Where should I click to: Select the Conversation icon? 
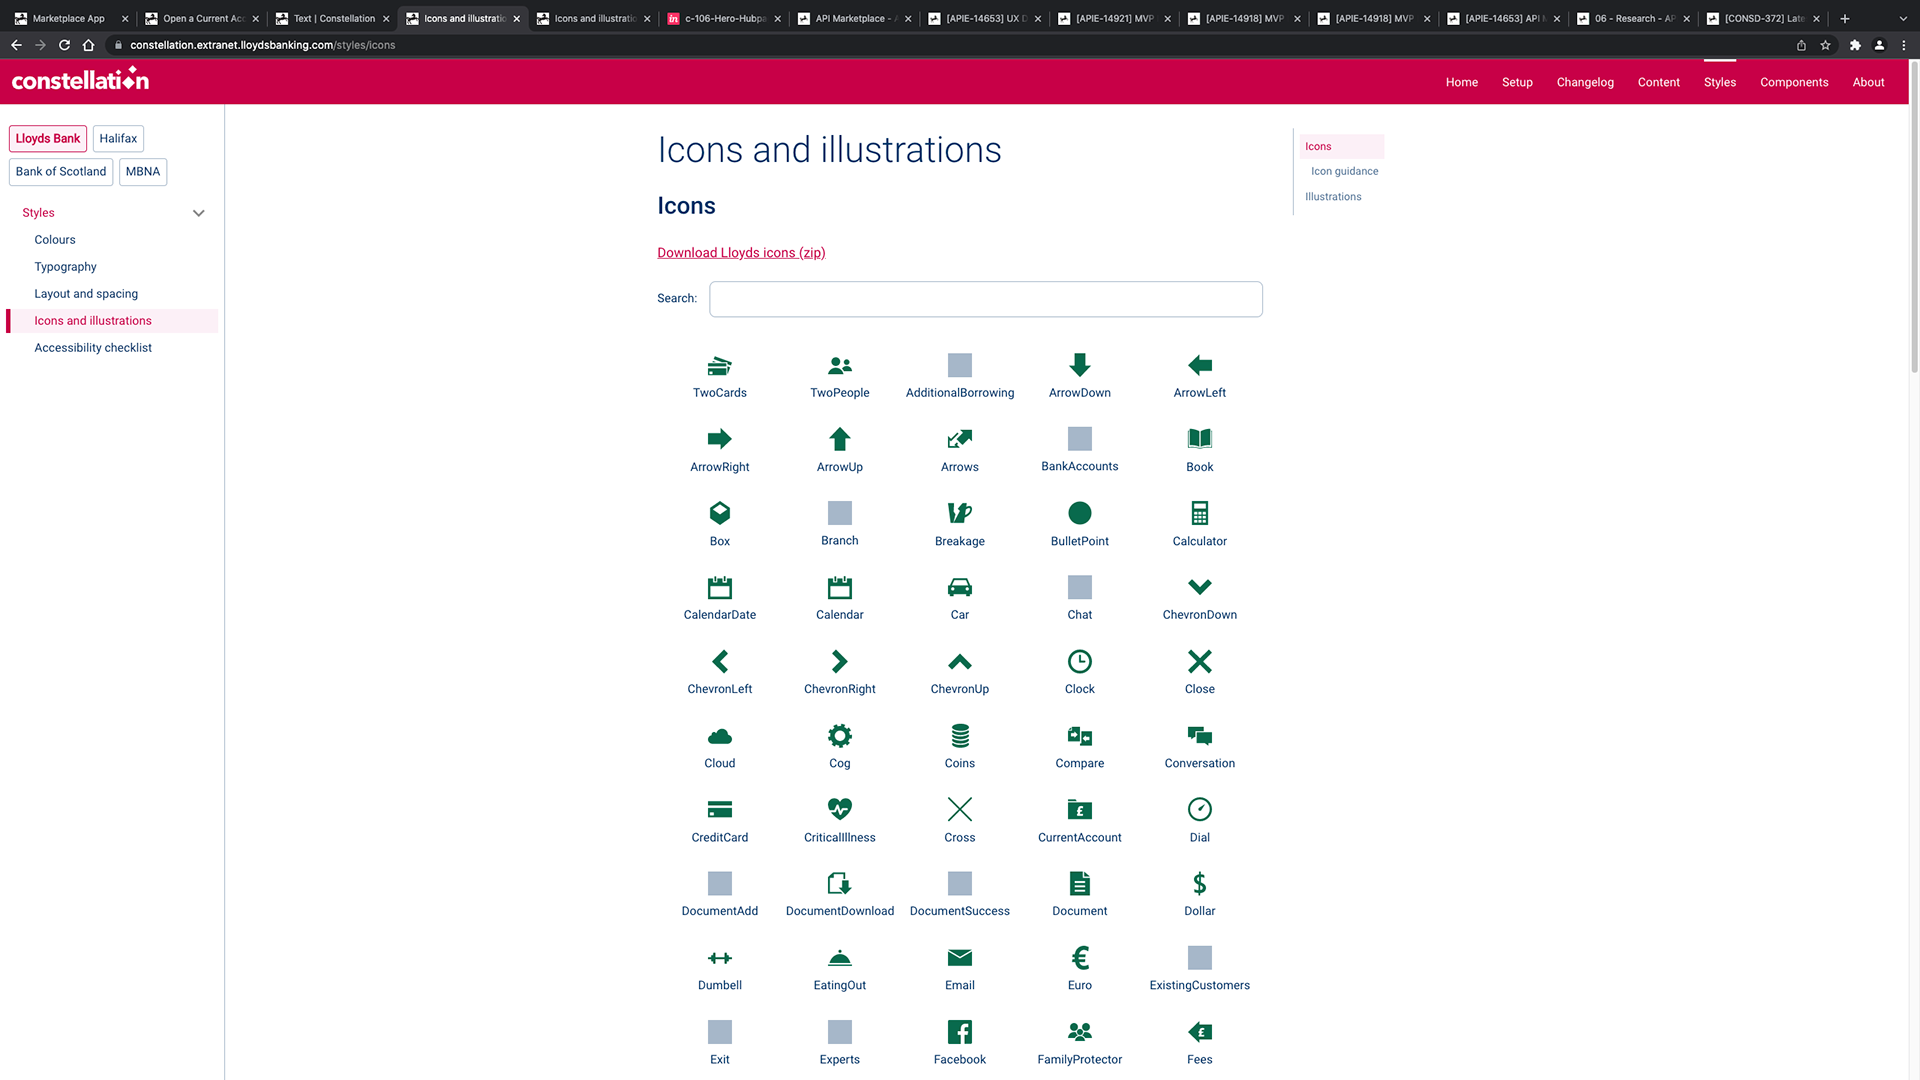point(1199,736)
